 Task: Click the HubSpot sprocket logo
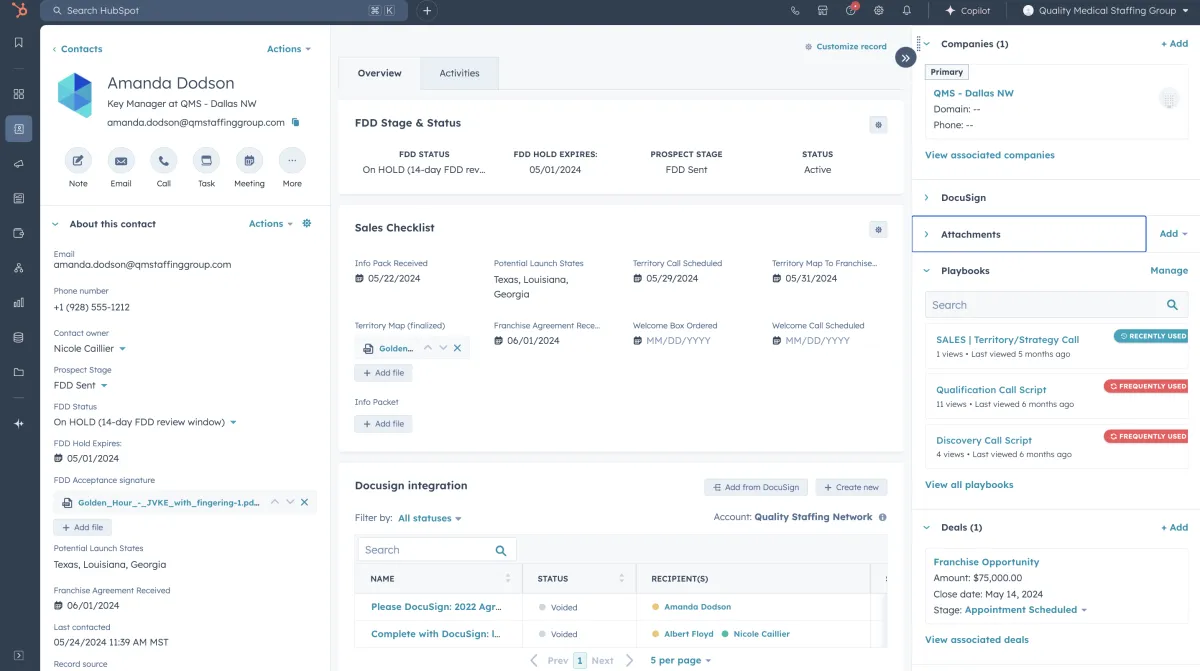tap(18, 11)
